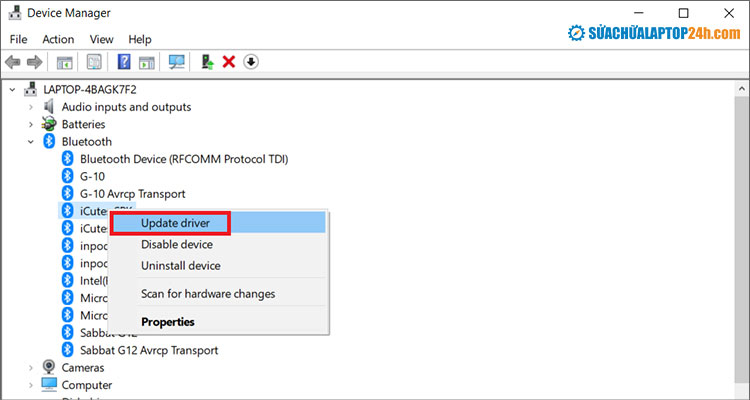Viewport: 750px width, 400px height.
Task: Select Disable device in context menu
Action: pyautogui.click(x=176, y=244)
